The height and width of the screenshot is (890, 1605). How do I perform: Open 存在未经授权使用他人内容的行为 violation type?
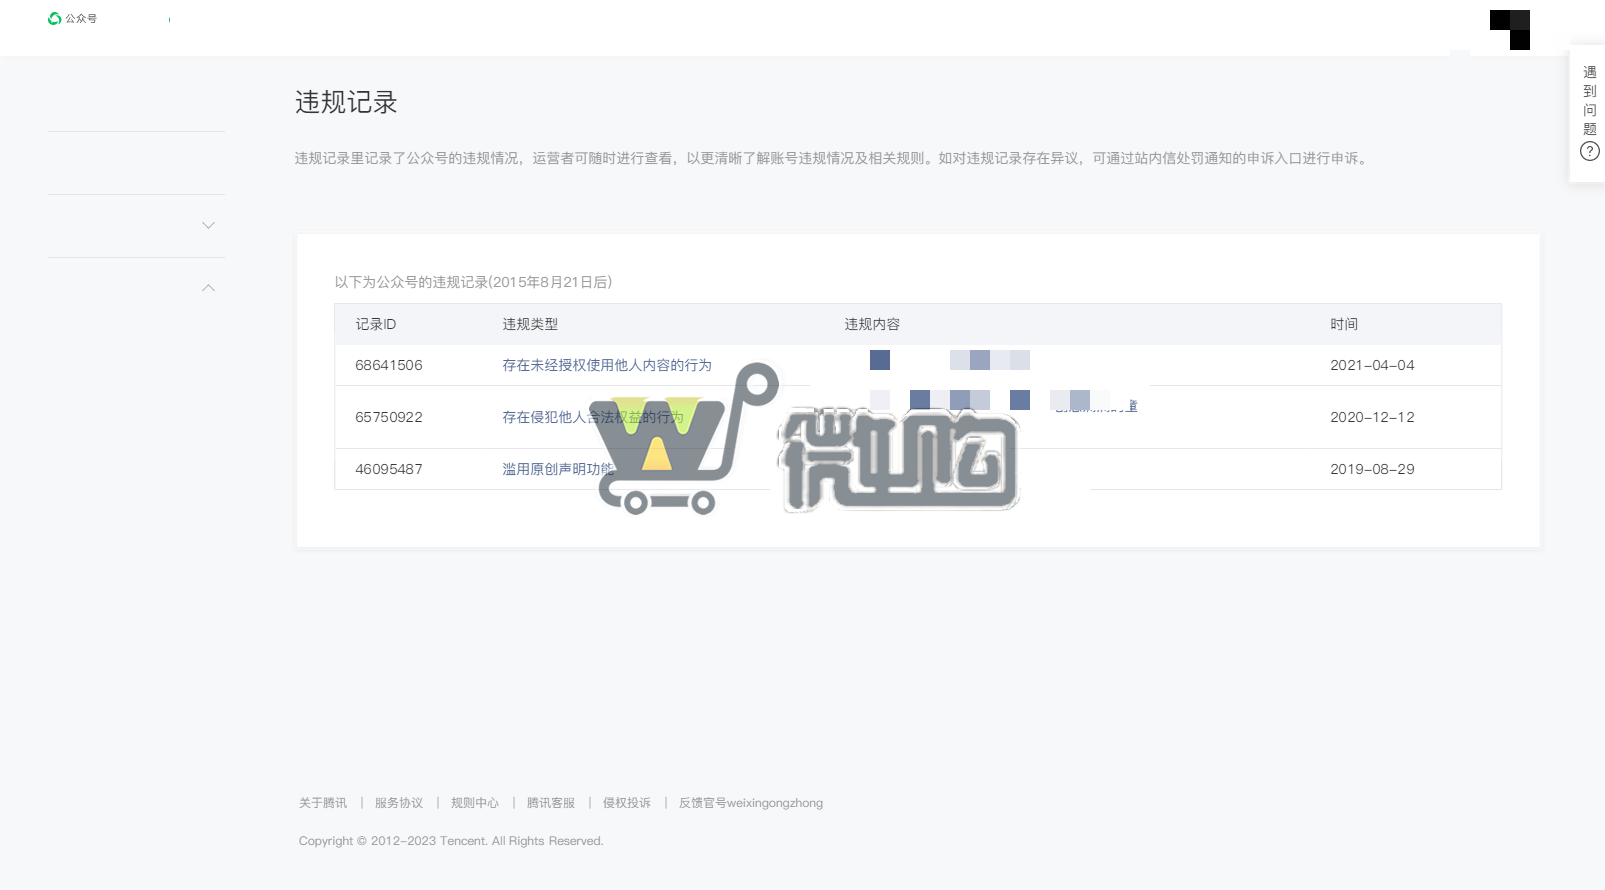606,365
